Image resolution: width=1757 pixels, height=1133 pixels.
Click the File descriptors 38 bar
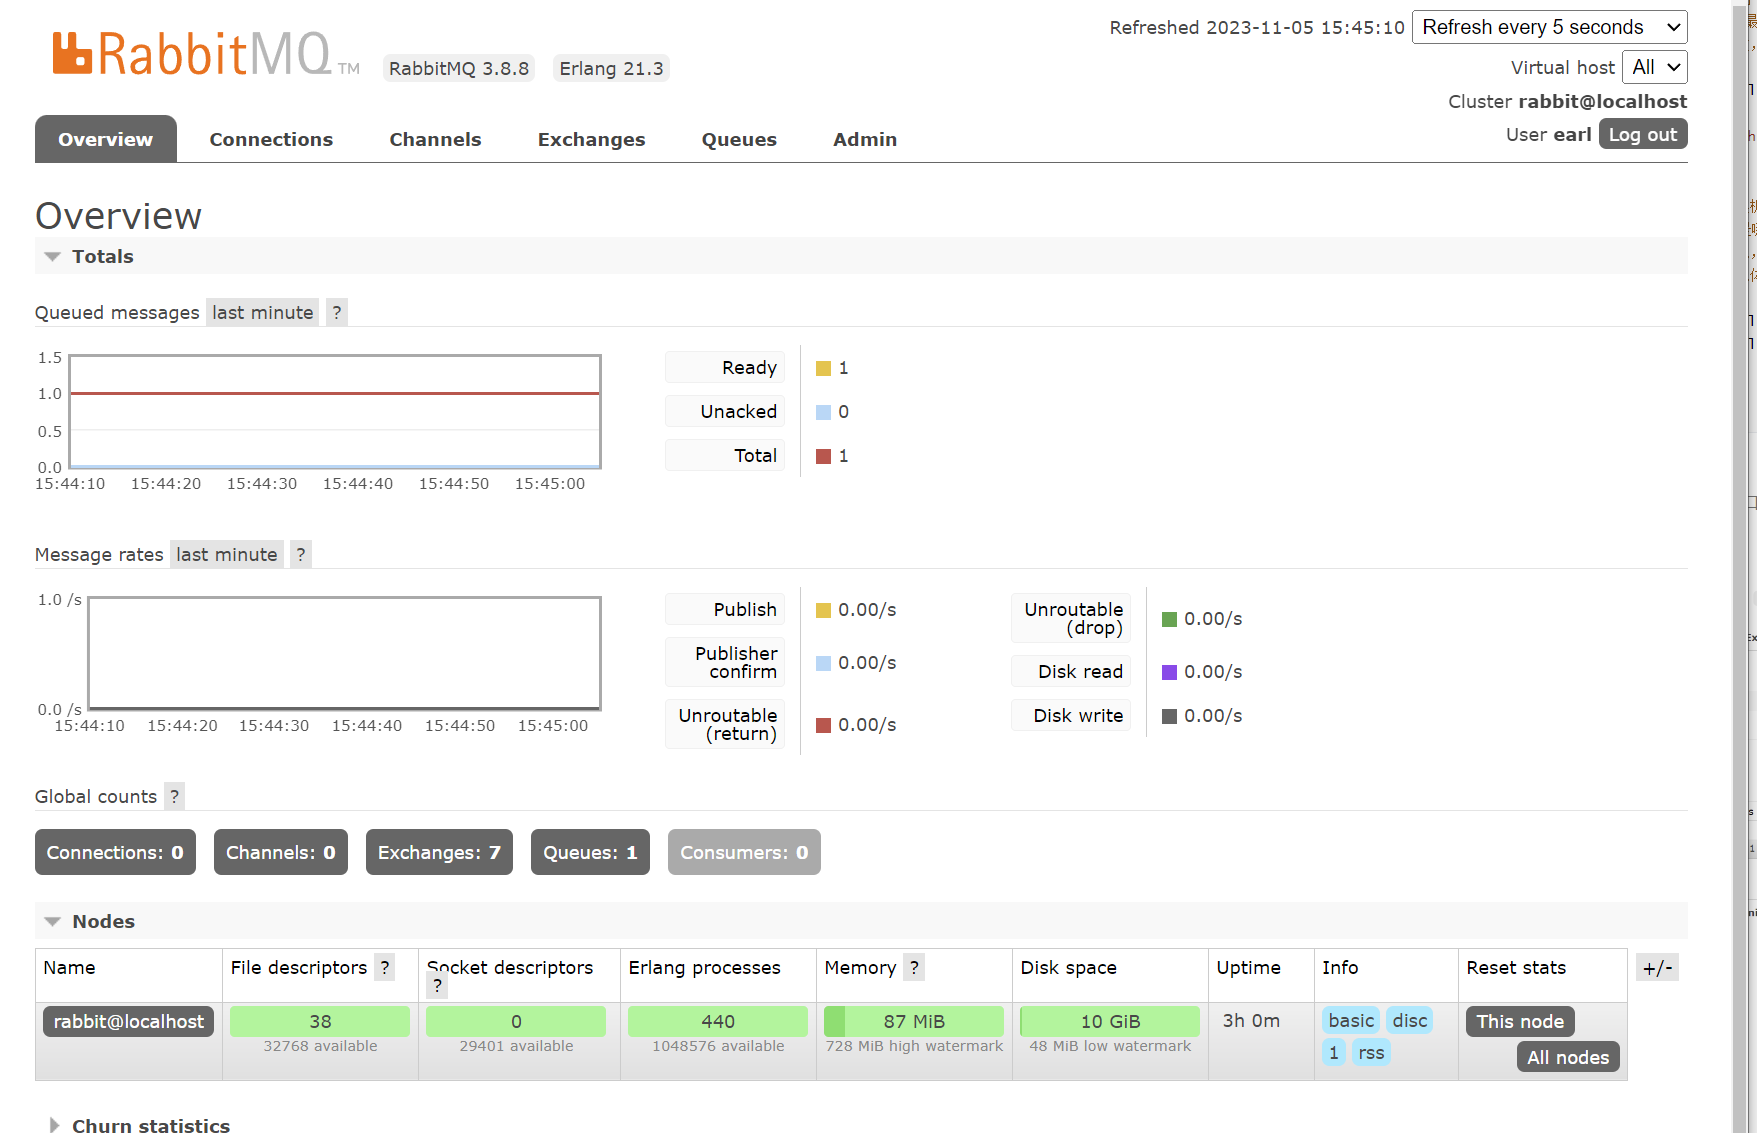click(x=320, y=1021)
